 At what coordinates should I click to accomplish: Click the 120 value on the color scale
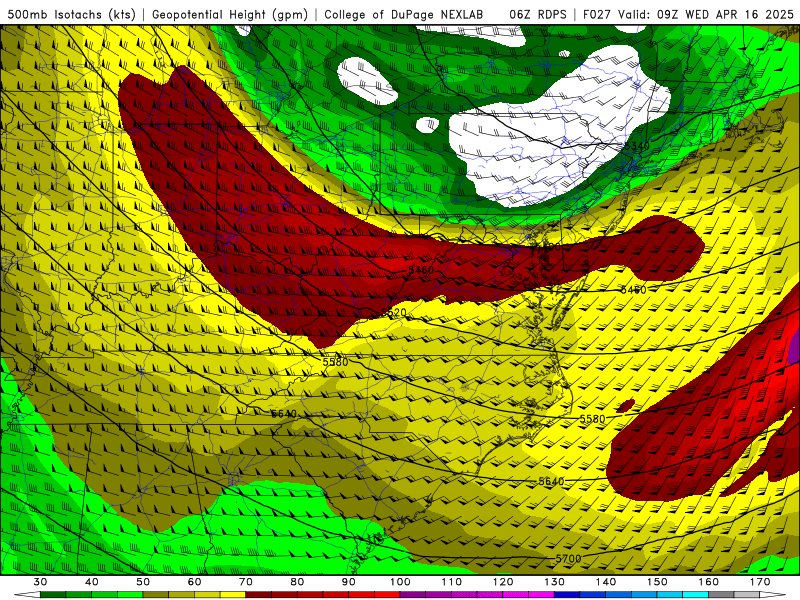(x=503, y=582)
